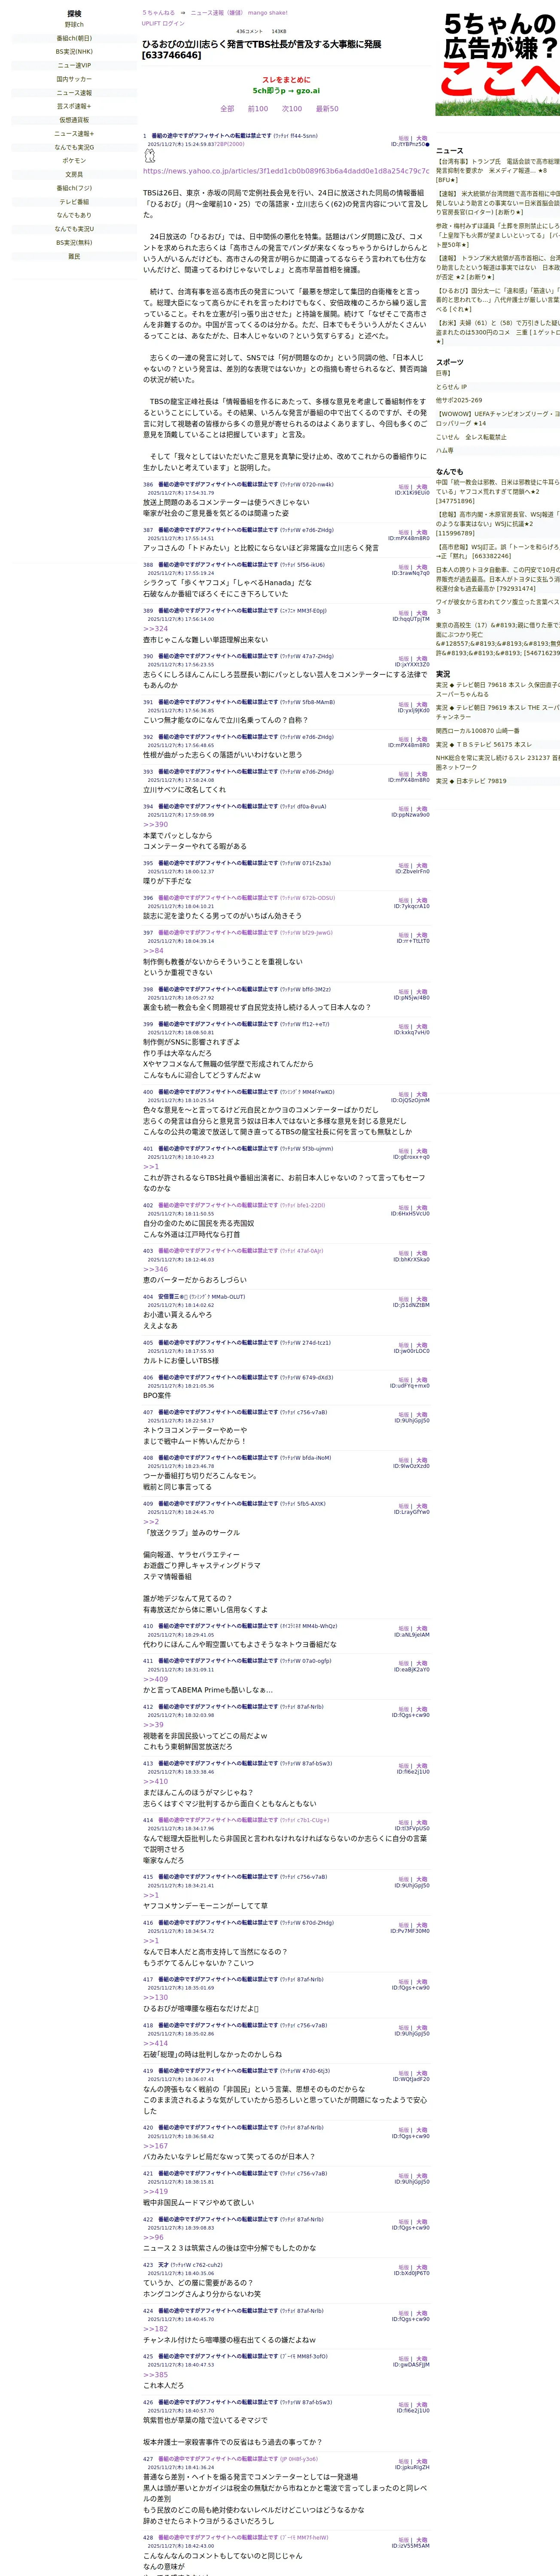This screenshot has height=2576, width=560.
Task: Follow anchor >>2 in post 409
Action: (151, 1521)
